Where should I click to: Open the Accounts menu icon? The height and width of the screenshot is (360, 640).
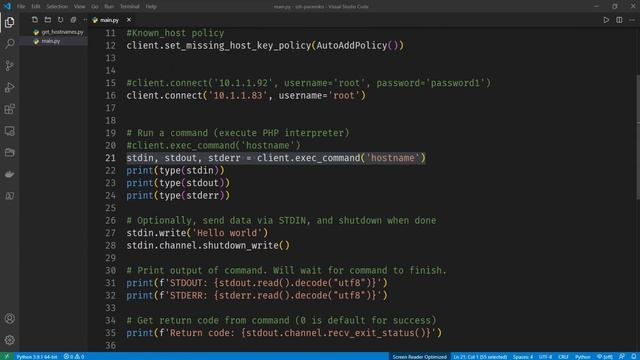(9, 318)
